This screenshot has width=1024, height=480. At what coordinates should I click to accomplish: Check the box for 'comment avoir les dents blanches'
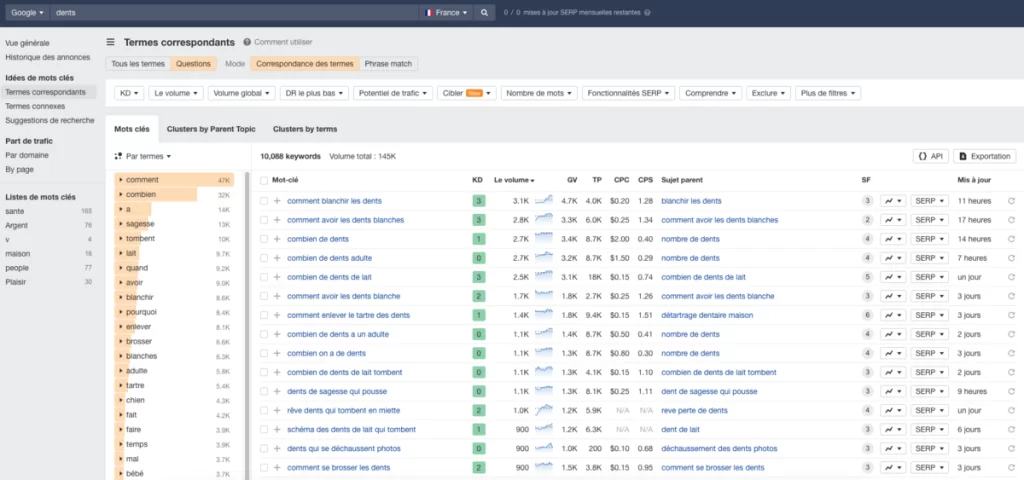264,220
